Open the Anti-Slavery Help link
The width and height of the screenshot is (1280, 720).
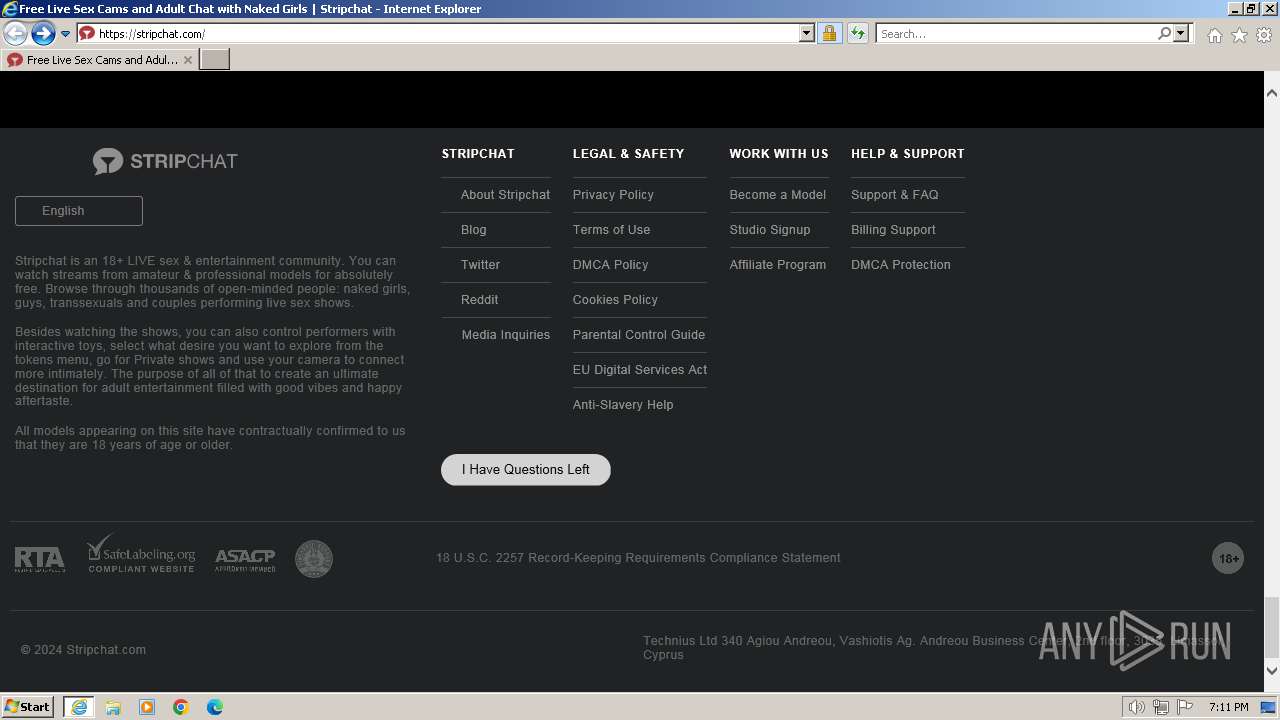click(x=623, y=405)
